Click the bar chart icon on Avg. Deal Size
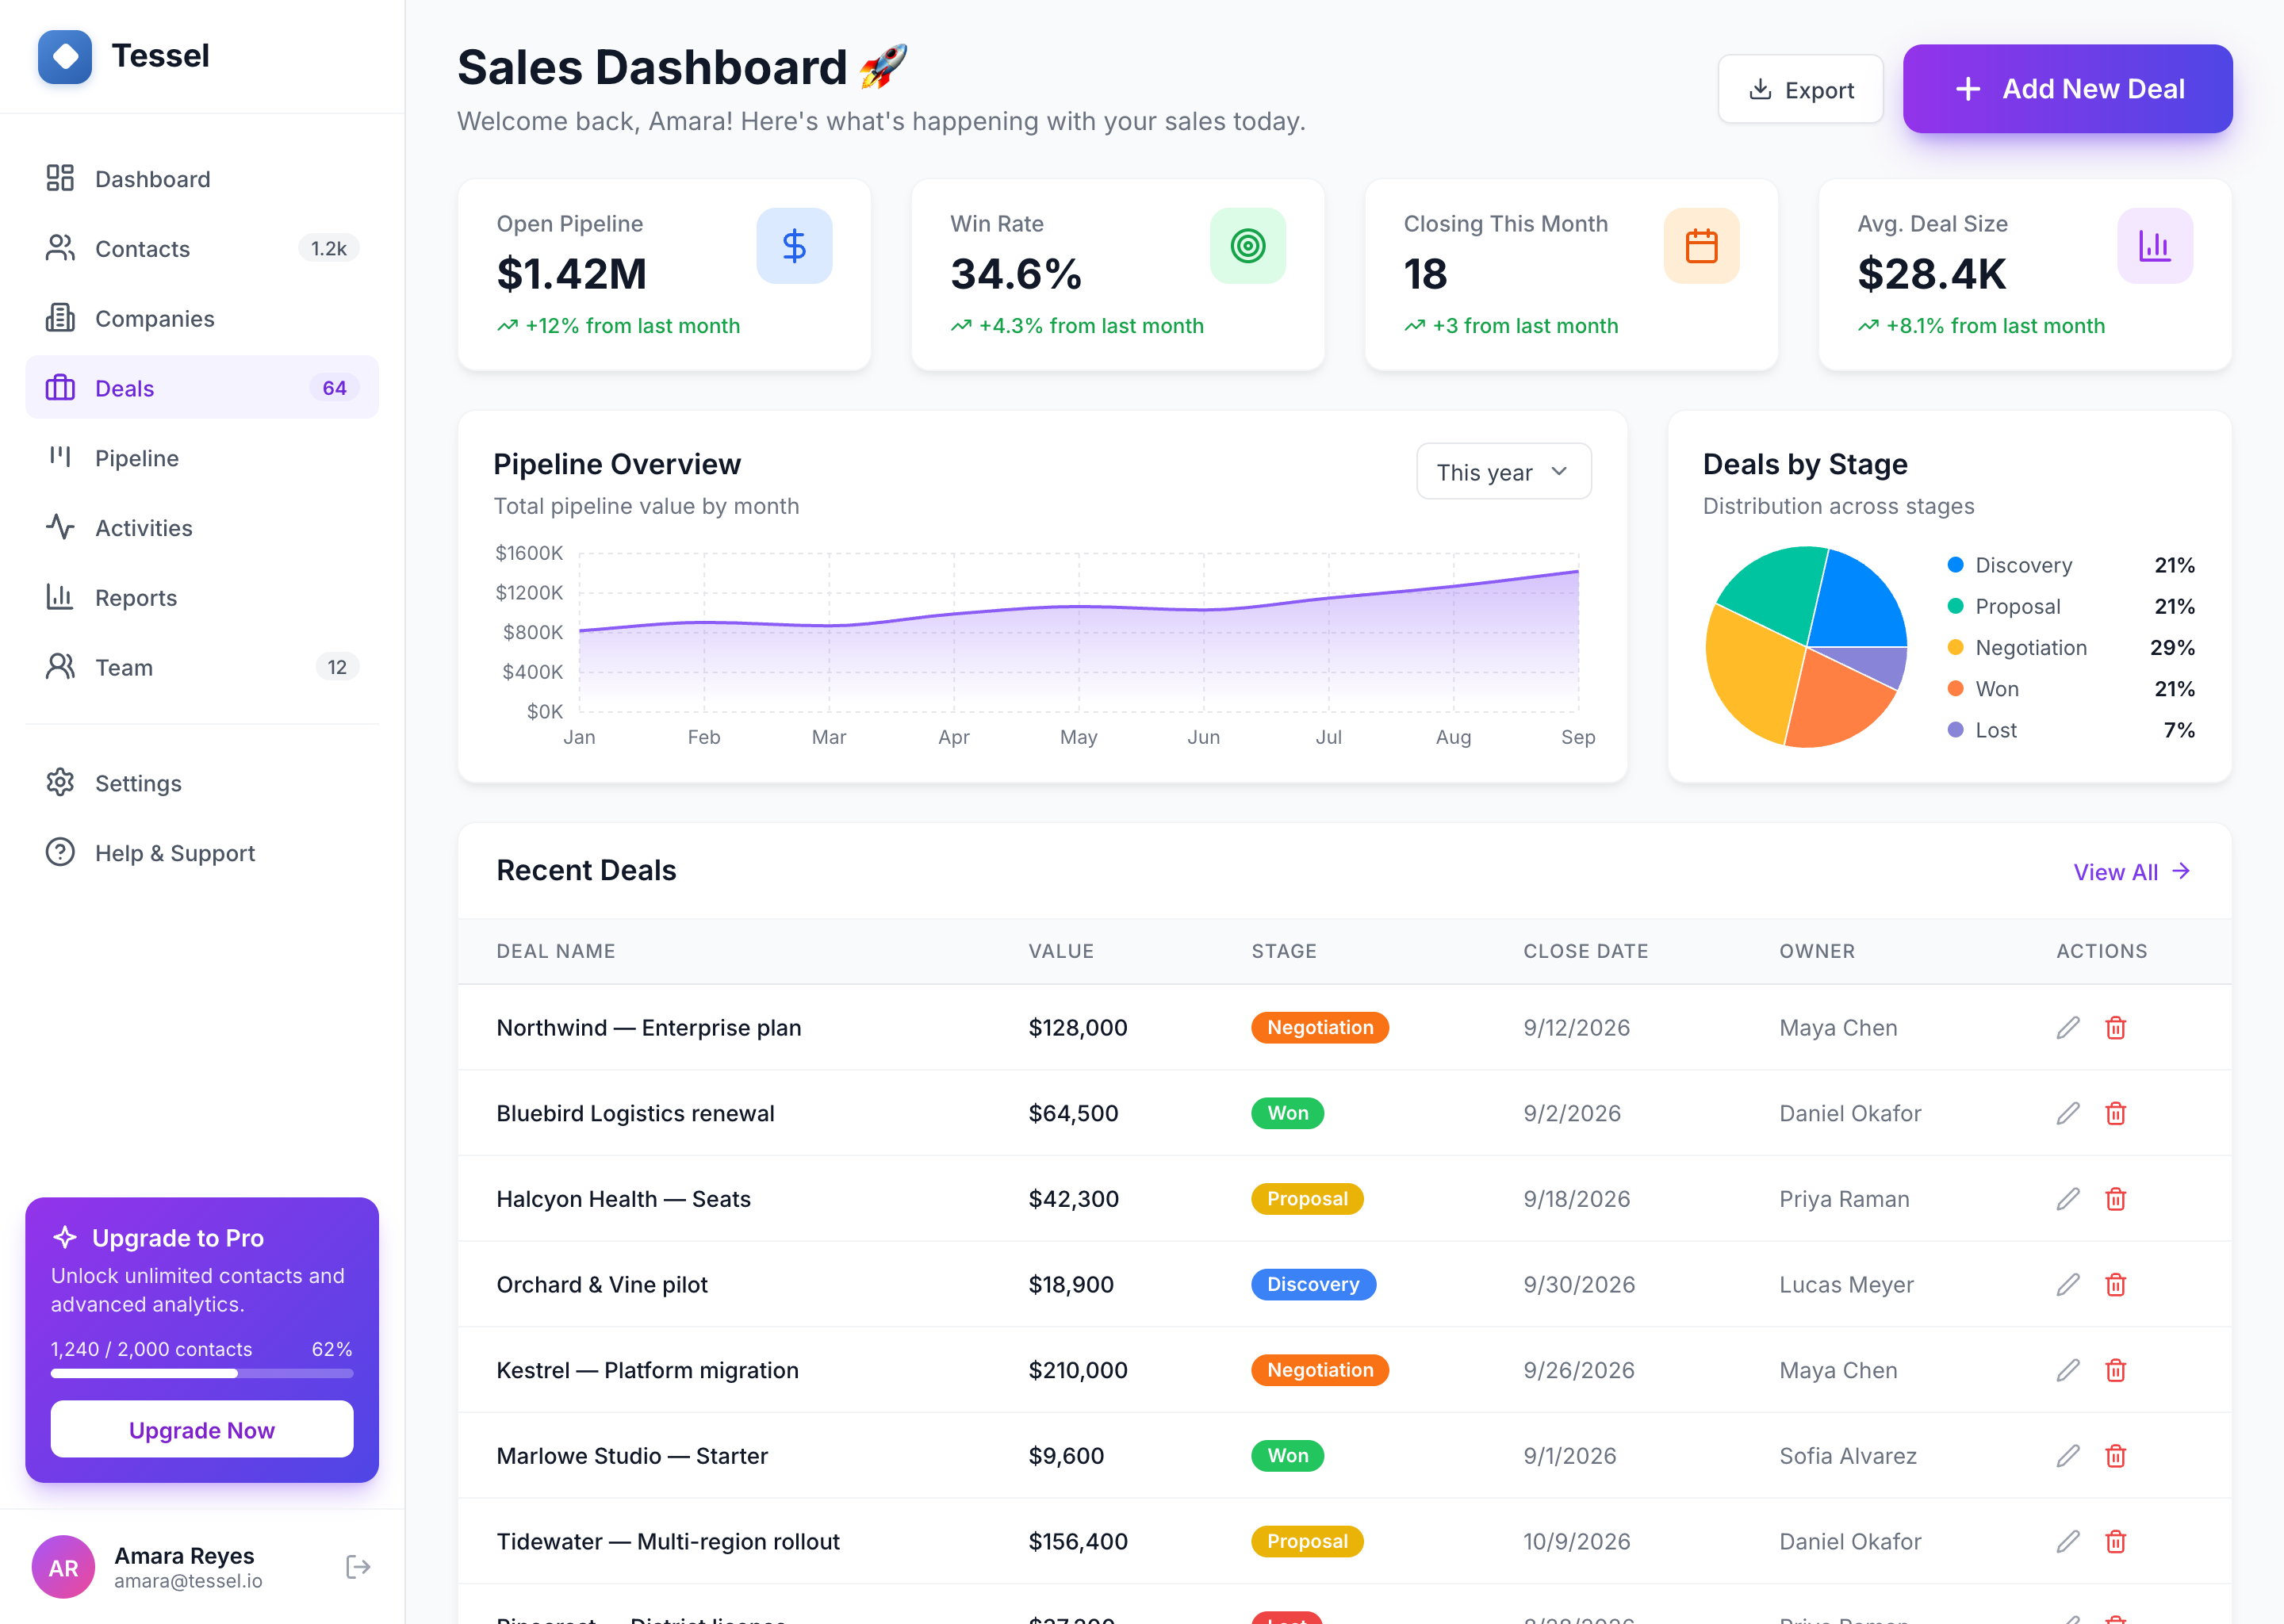Viewport: 2284px width, 1624px height. [x=2155, y=246]
